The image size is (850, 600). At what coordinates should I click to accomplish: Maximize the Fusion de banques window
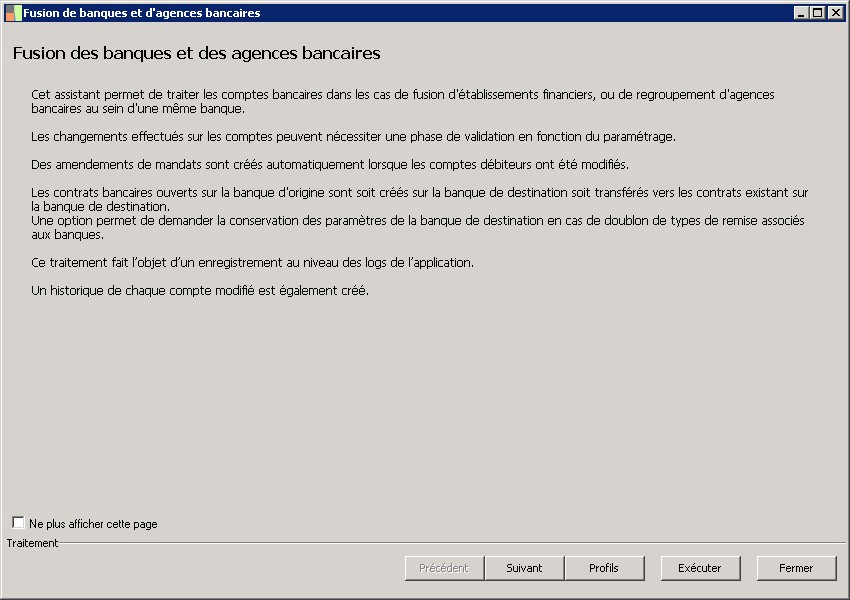[817, 13]
